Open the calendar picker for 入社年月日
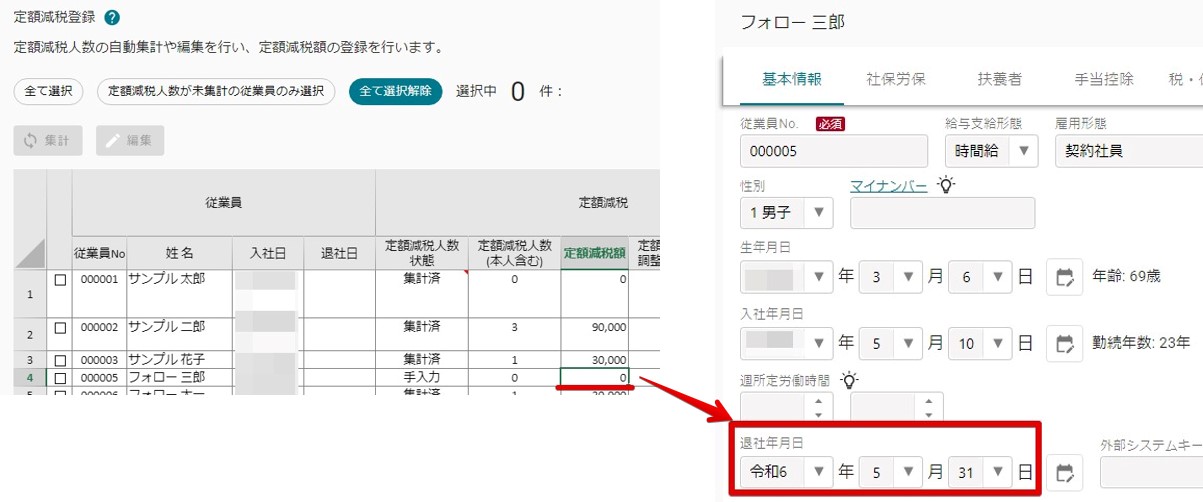1203x502 pixels. (x=1064, y=344)
